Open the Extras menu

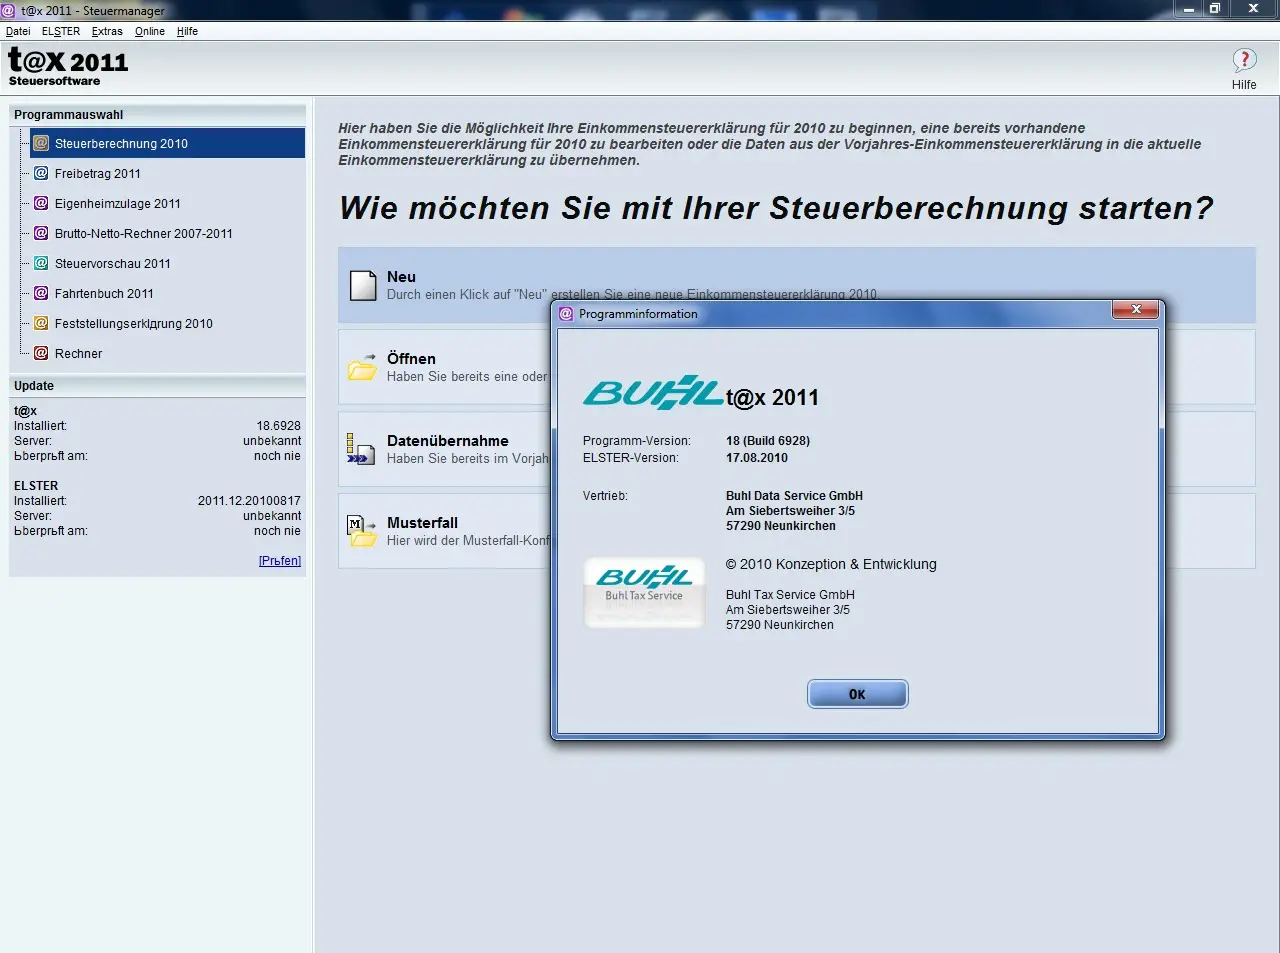[x=107, y=31]
